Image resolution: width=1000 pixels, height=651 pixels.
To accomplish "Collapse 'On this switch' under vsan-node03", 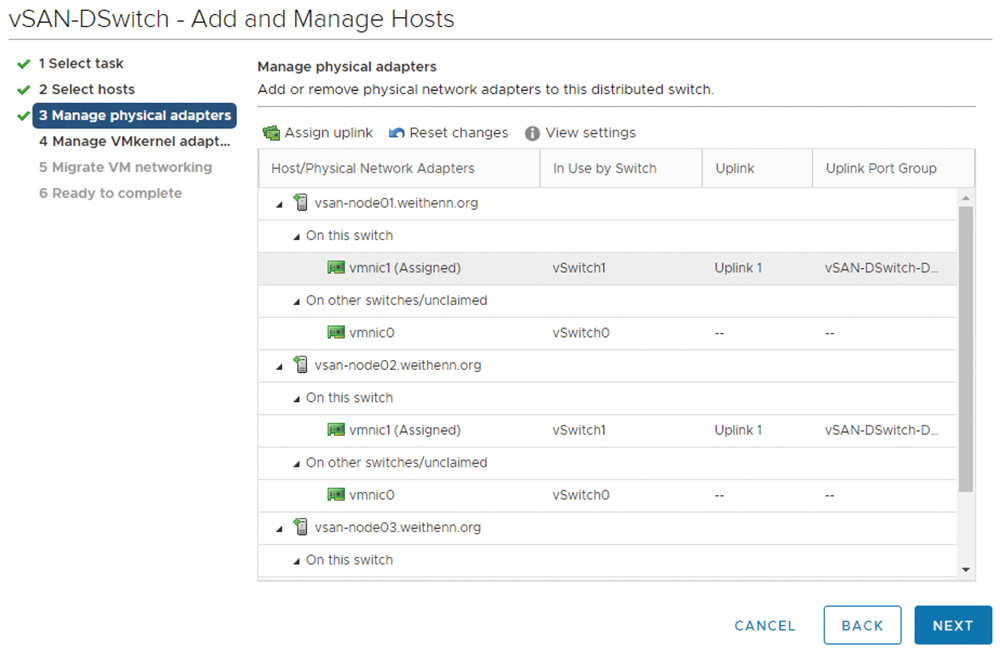I will pyautogui.click(x=296, y=561).
